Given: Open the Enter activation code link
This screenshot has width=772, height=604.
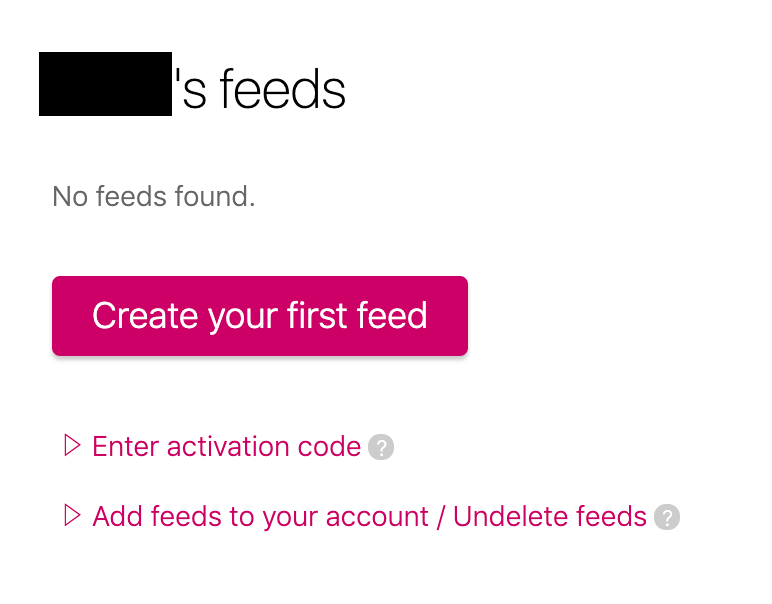Looking at the screenshot, I should (x=226, y=446).
